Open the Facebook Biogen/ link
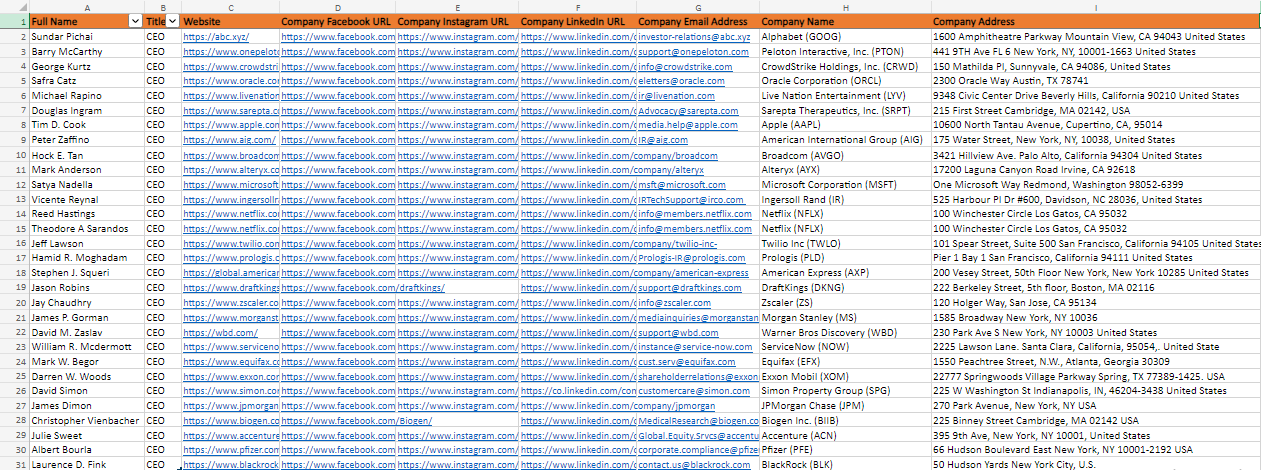 [356, 421]
